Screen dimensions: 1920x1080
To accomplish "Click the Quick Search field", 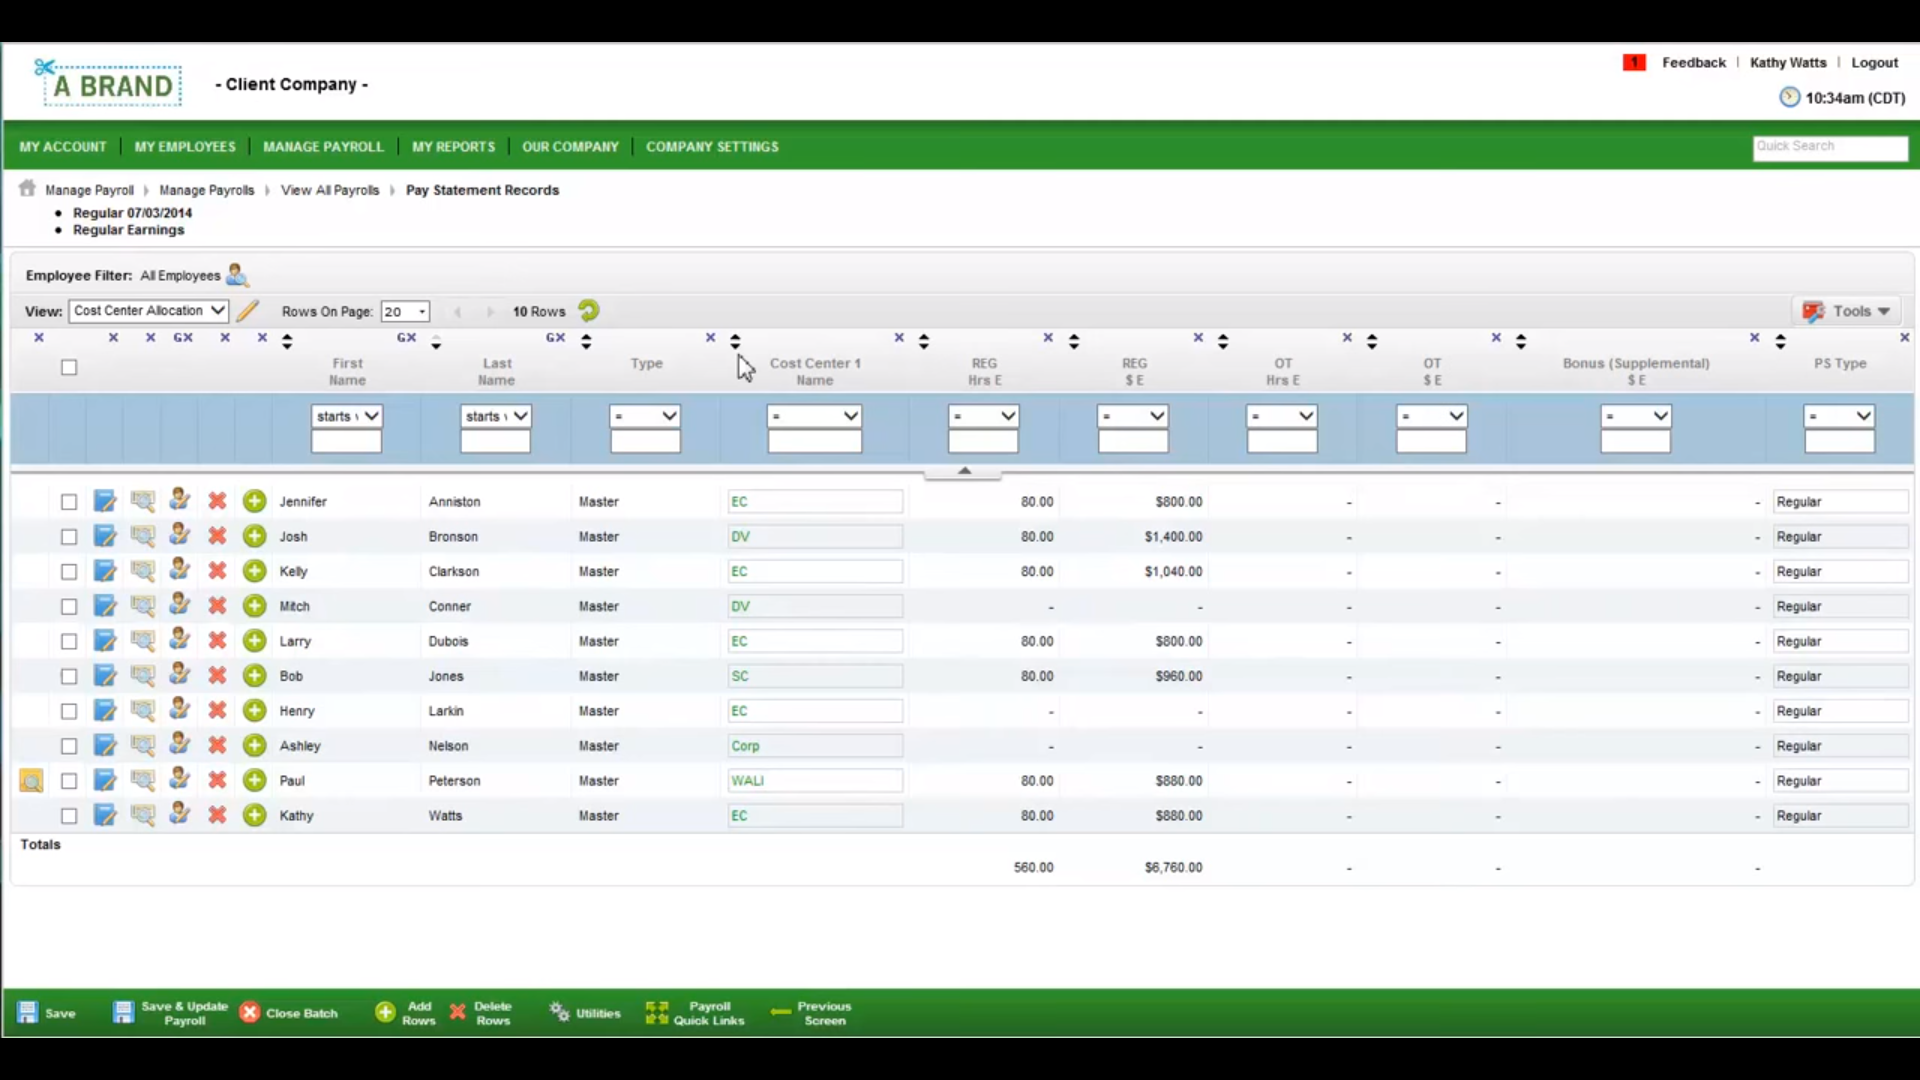I will (1829, 147).
